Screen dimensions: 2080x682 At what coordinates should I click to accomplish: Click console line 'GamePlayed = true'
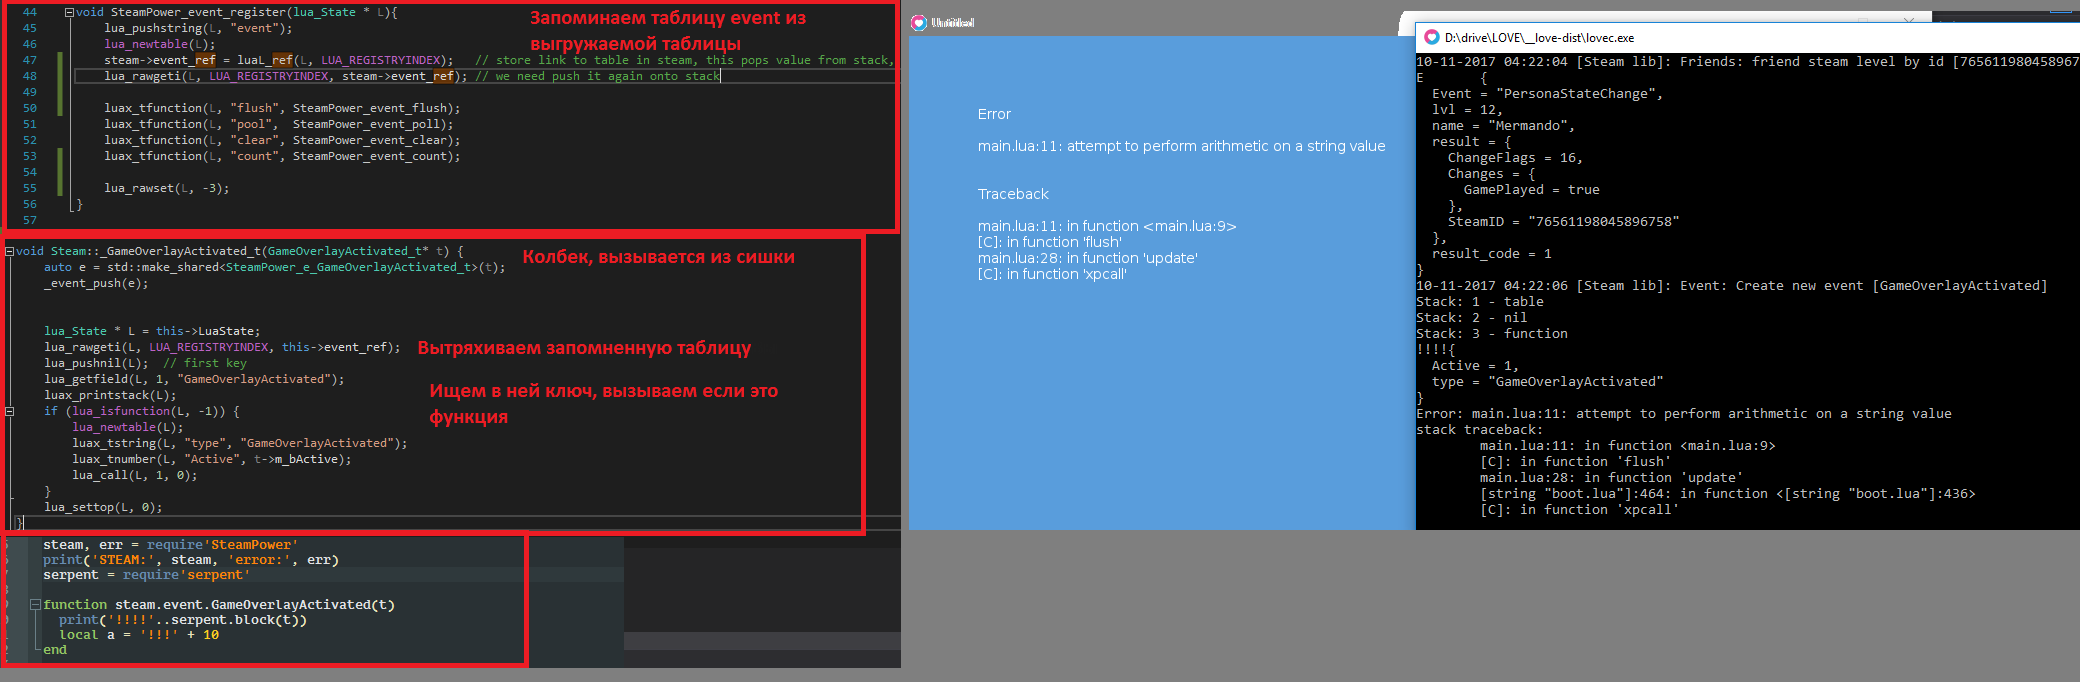point(1532,190)
